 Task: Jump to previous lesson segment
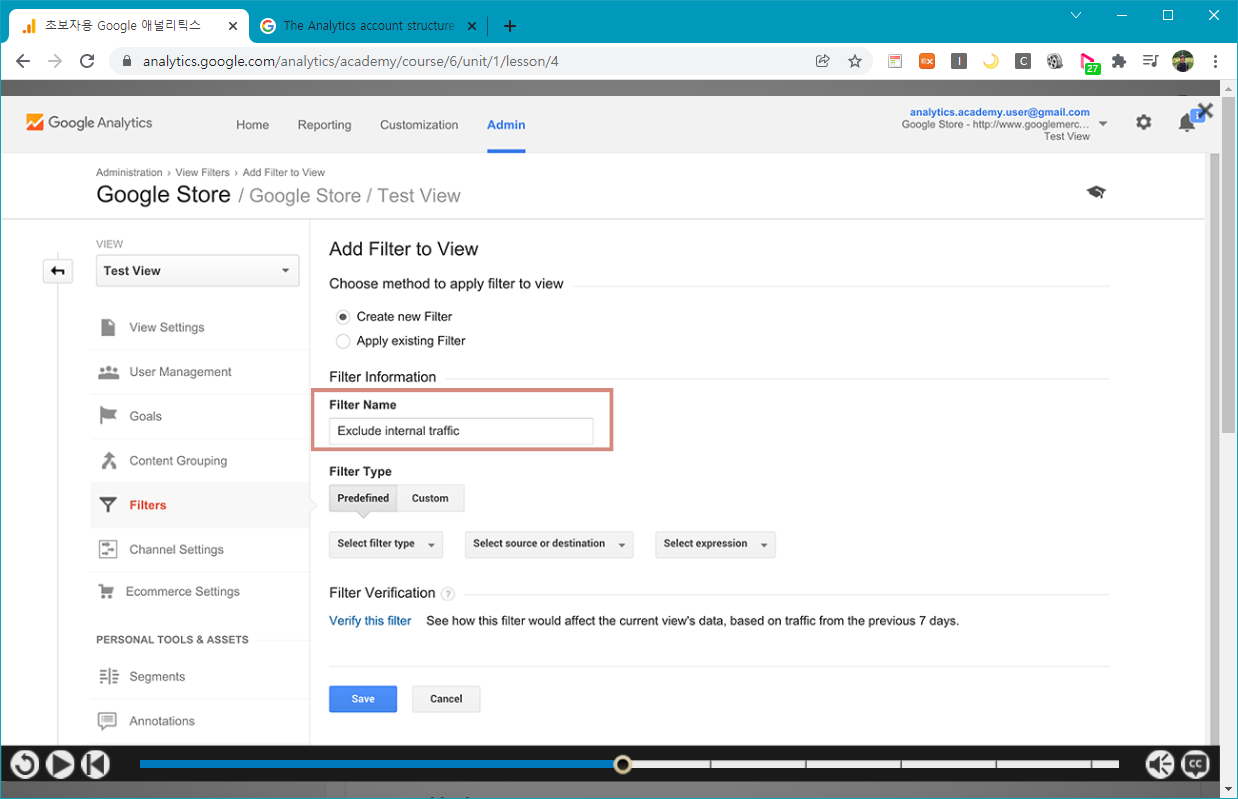click(x=94, y=765)
